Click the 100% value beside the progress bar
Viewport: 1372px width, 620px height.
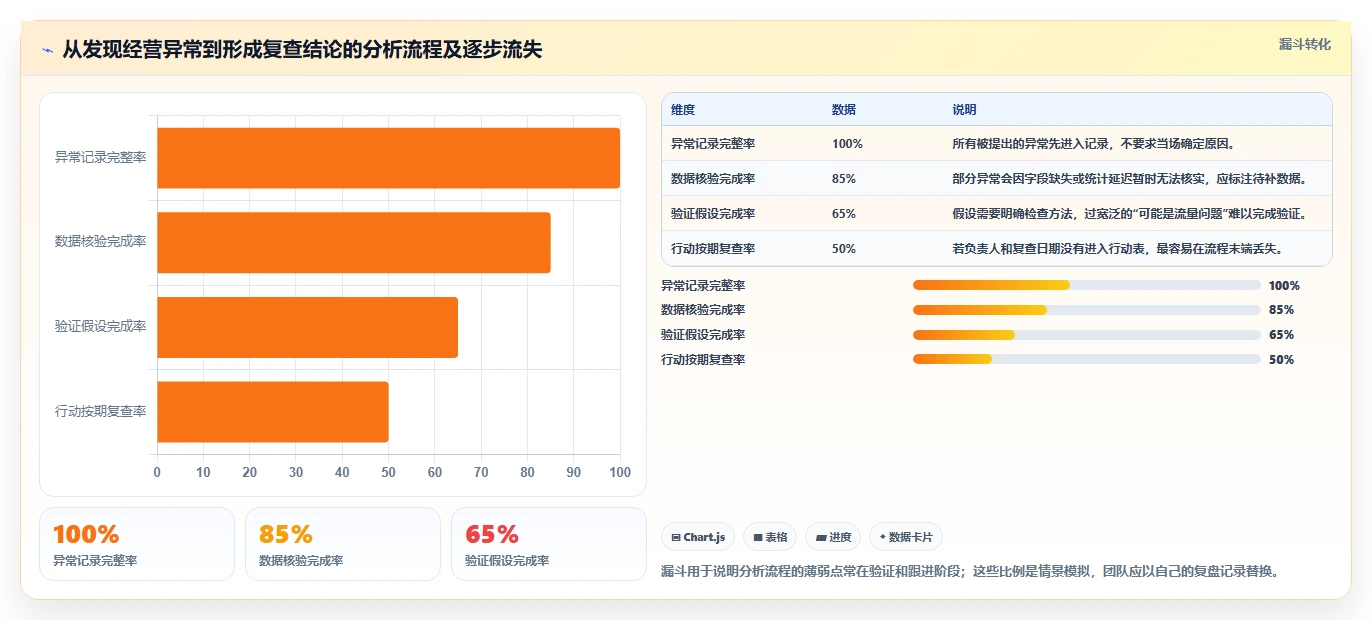1284,286
